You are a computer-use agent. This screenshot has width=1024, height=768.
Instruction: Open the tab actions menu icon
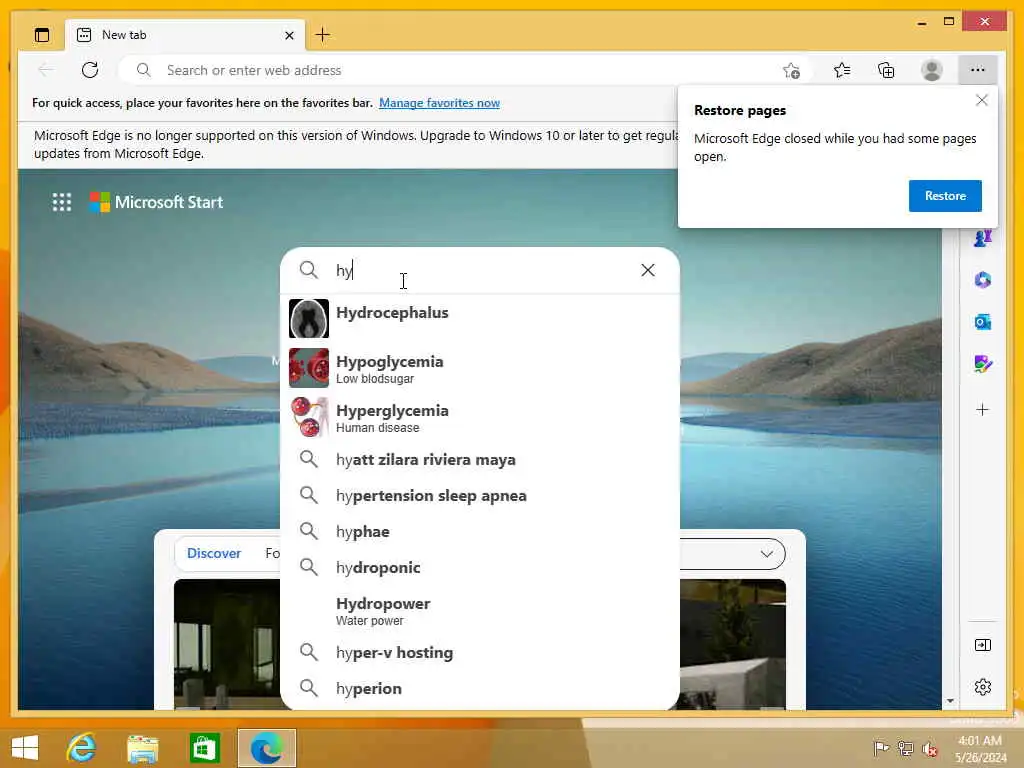tap(42, 35)
